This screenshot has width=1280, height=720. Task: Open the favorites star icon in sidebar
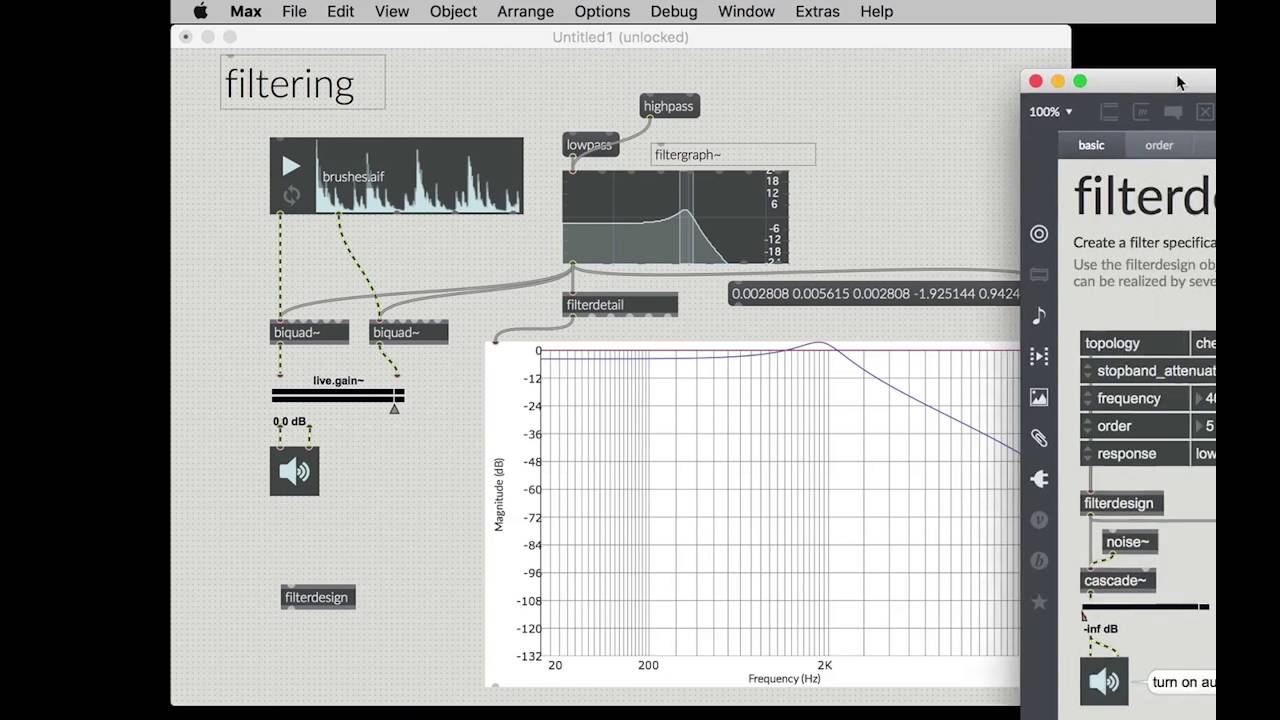click(1039, 602)
